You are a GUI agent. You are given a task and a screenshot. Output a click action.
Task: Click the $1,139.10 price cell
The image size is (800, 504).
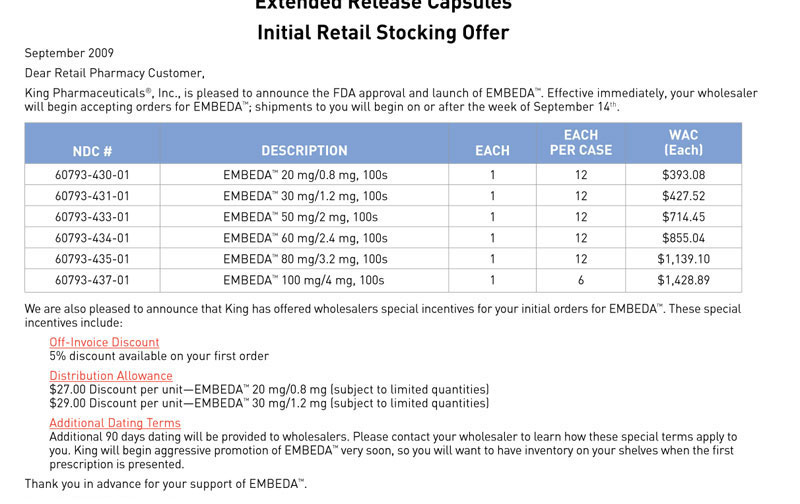tap(683, 259)
